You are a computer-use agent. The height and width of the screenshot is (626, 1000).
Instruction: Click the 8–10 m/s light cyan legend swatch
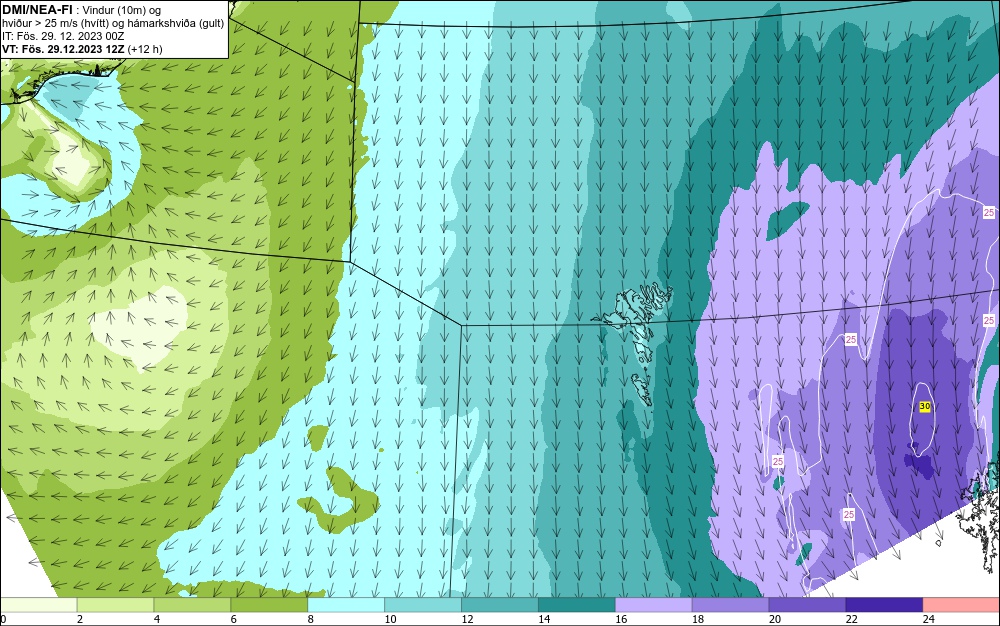(x=346, y=605)
